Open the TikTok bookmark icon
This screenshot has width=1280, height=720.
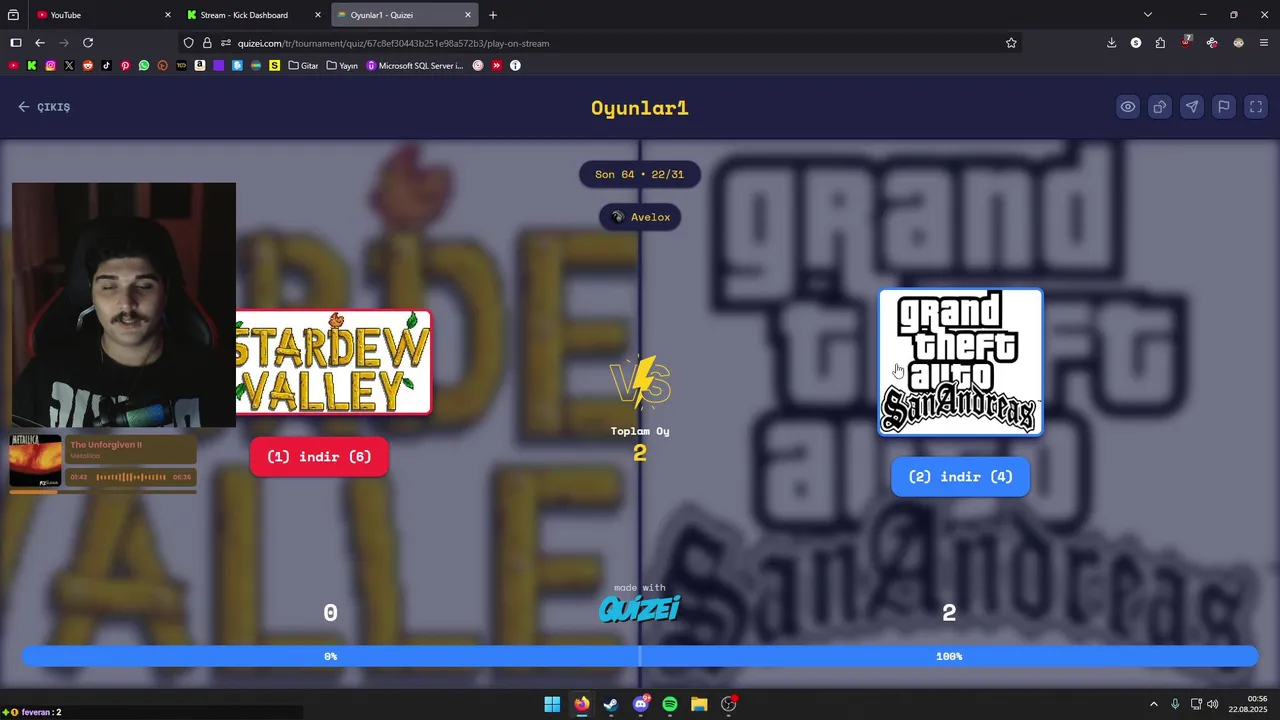pos(106,66)
